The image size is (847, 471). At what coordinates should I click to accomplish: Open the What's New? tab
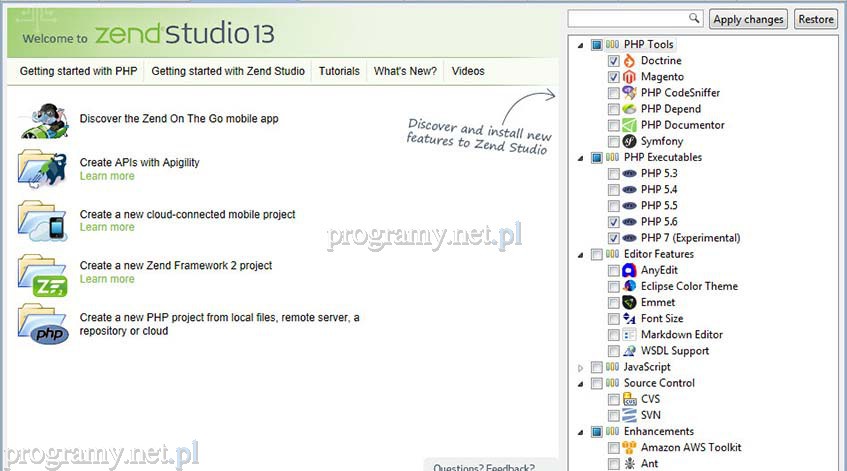click(405, 71)
